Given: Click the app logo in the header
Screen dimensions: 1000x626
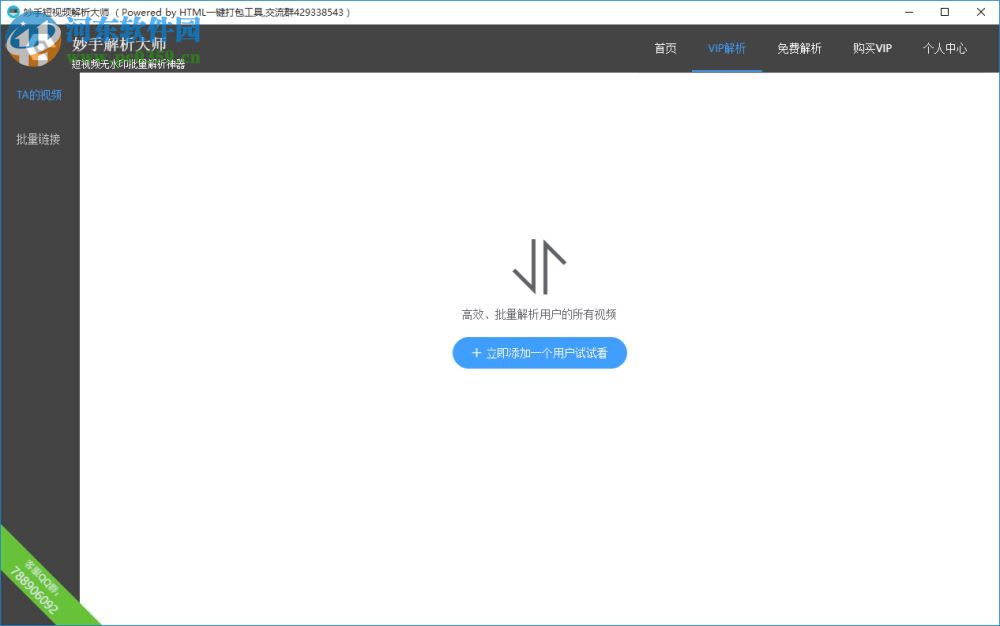Looking at the screenshot, I should (33, 43).
